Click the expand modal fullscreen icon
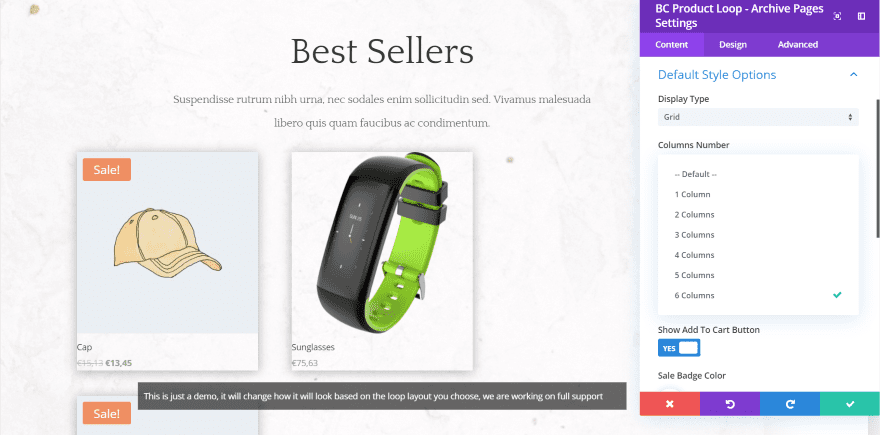The image size is (880, 435). pyautogui.click(x=837, y=16)
